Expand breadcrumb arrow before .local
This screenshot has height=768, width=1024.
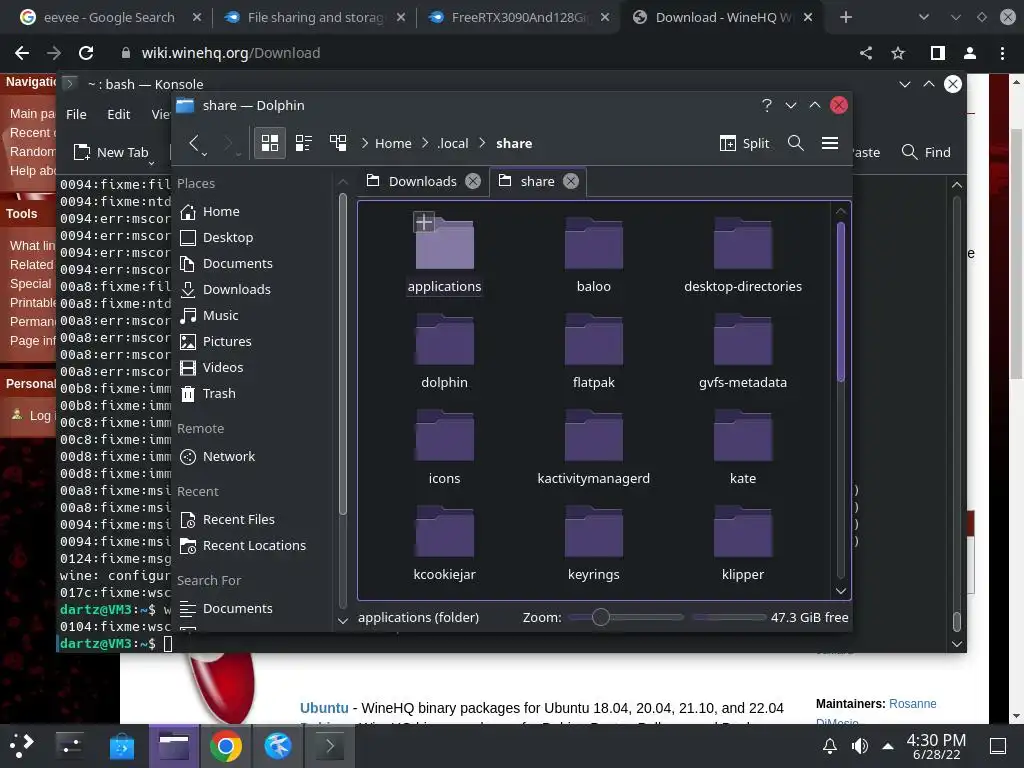click(425, 143)
